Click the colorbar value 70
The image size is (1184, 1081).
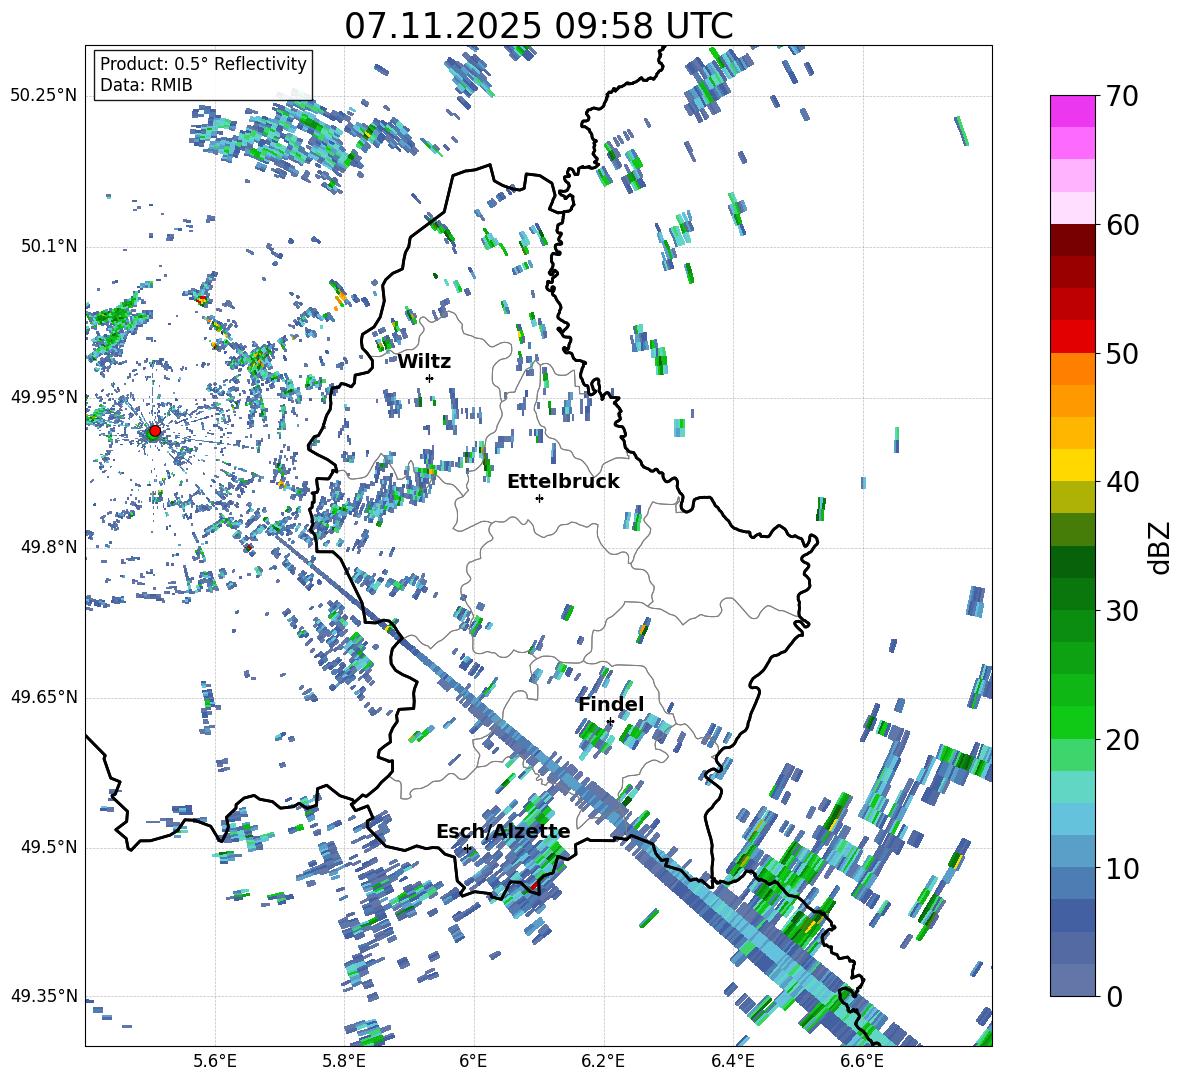(1122, 96)
